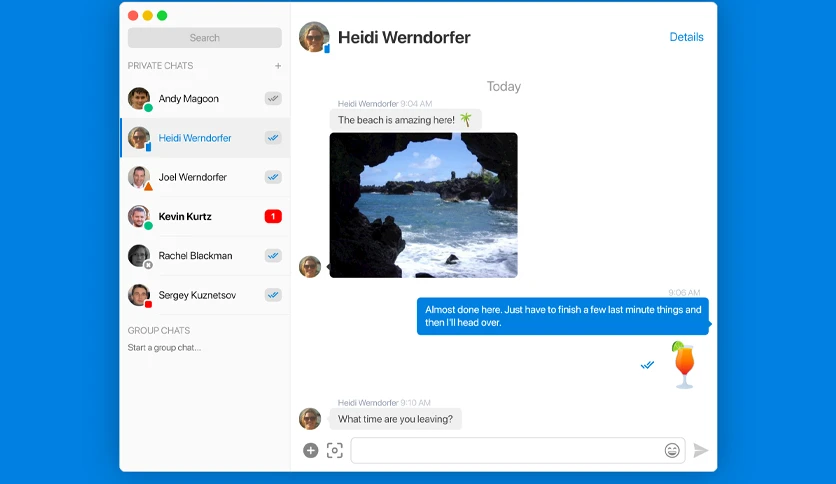Click the blue 'Almost done here' message bubble

(x=563, y=316)
